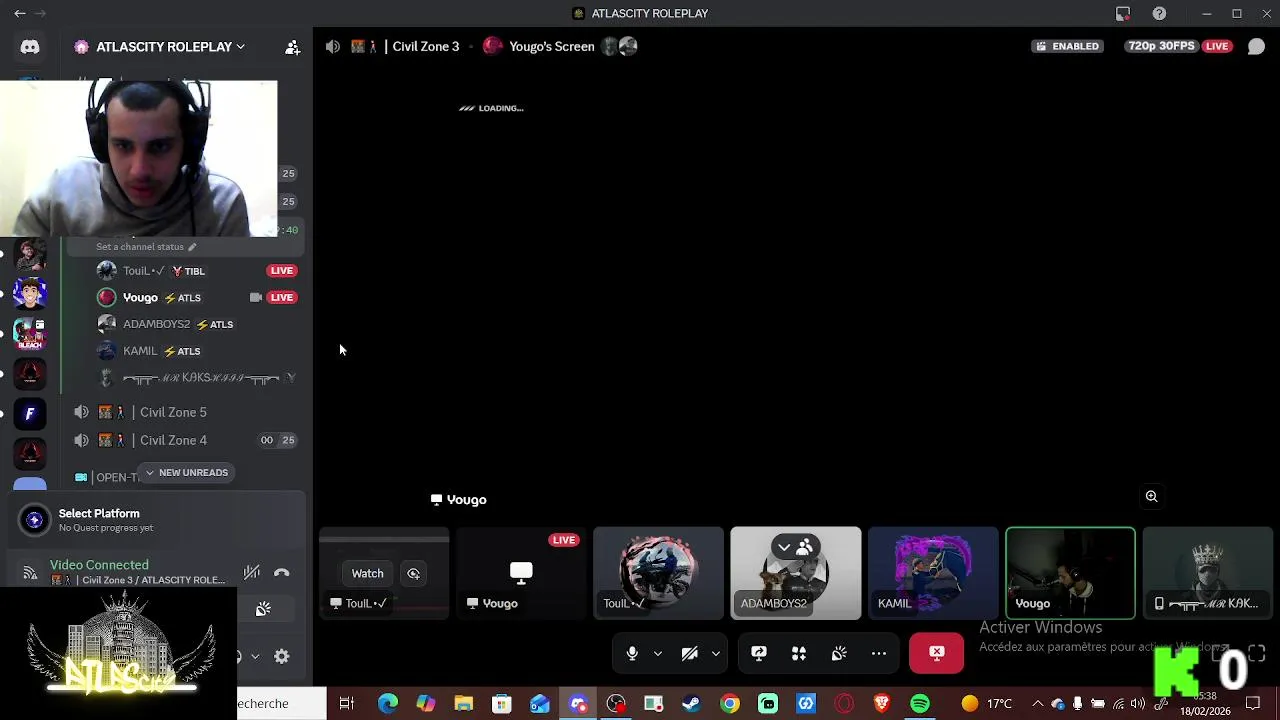Viewport: 1280px width, 720px height.
Task: Launch Google Chrome from the taskbar
Action: point(729,704)
